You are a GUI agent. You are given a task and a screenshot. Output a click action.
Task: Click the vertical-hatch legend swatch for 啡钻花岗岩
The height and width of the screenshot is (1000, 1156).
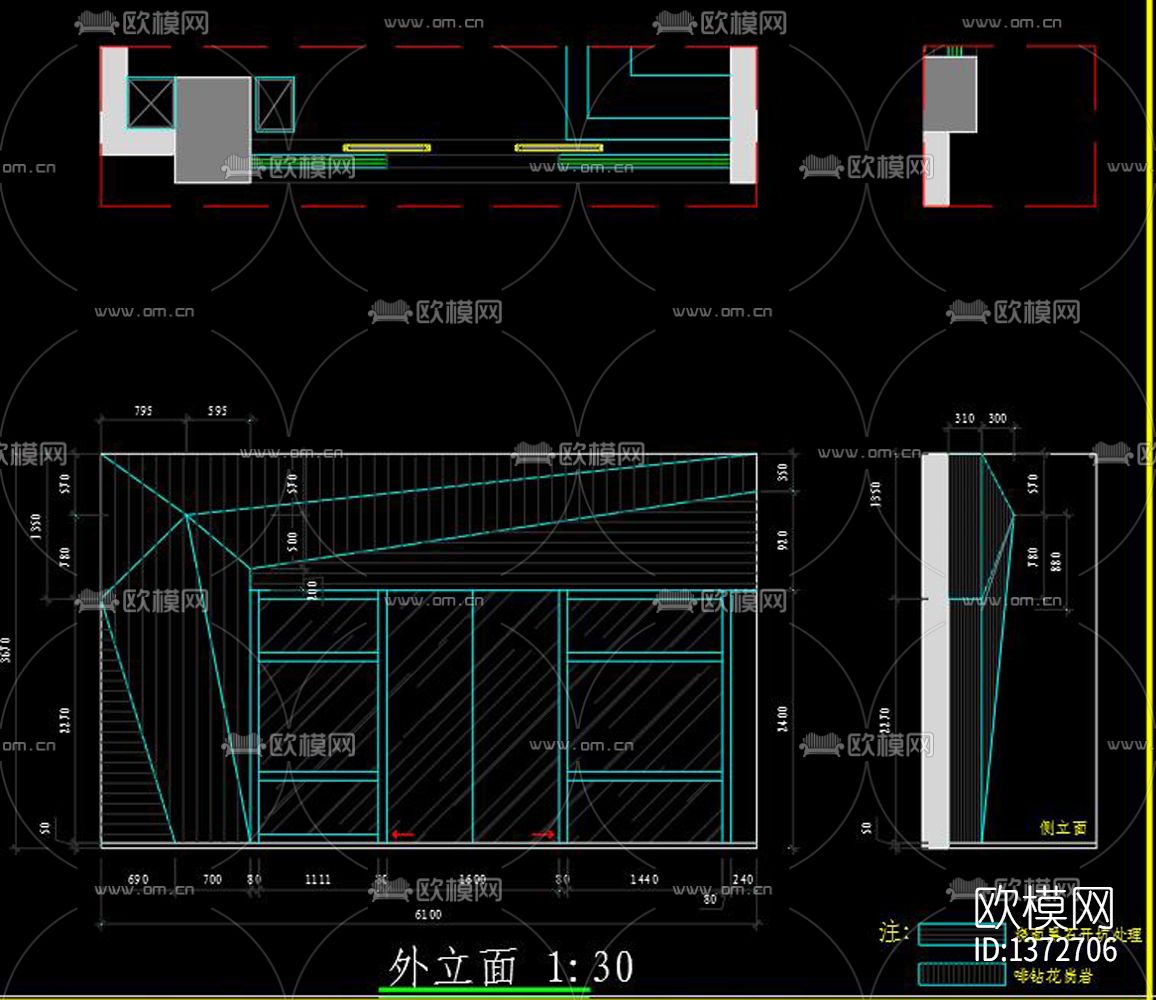pos(961,974)
